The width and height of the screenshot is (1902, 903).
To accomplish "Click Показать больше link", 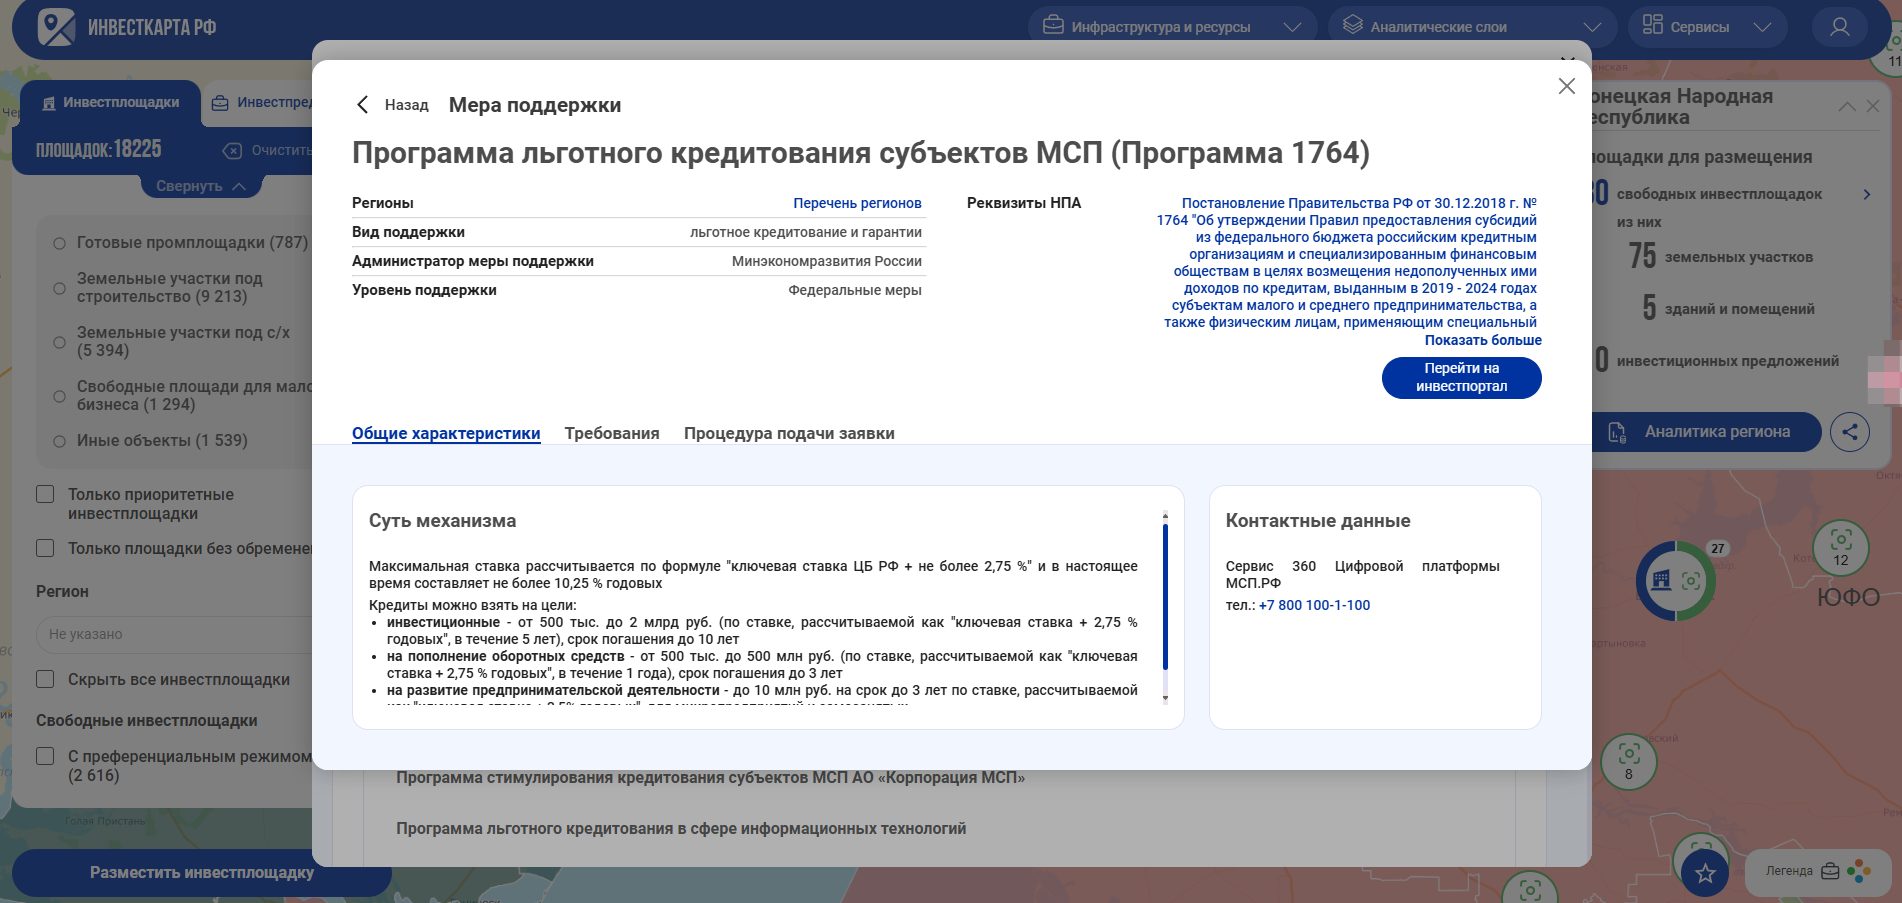I will (x=1483, y=340).
